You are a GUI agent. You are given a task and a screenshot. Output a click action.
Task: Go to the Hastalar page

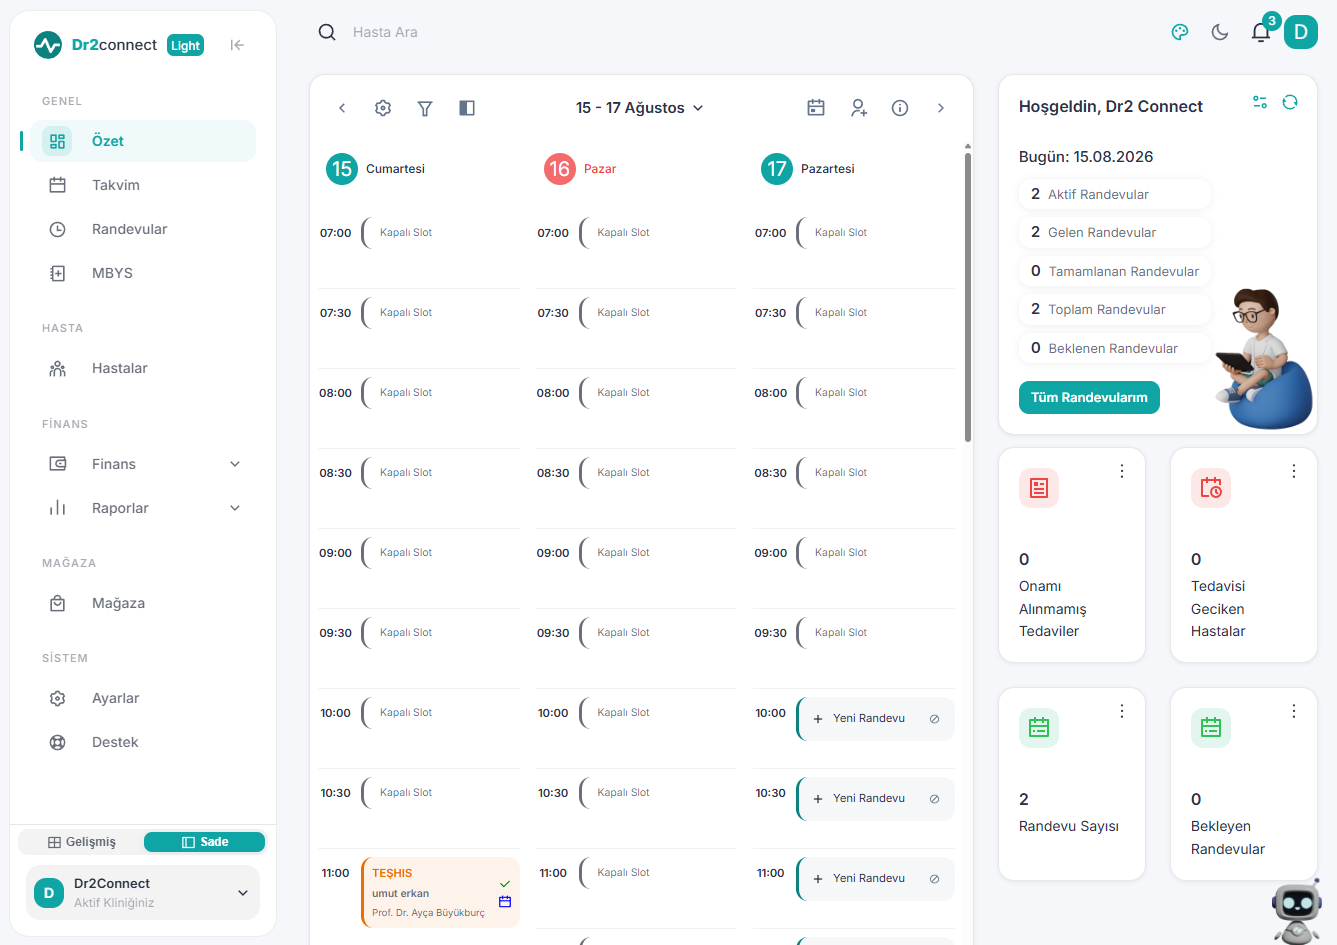click(x=143, y=368)
